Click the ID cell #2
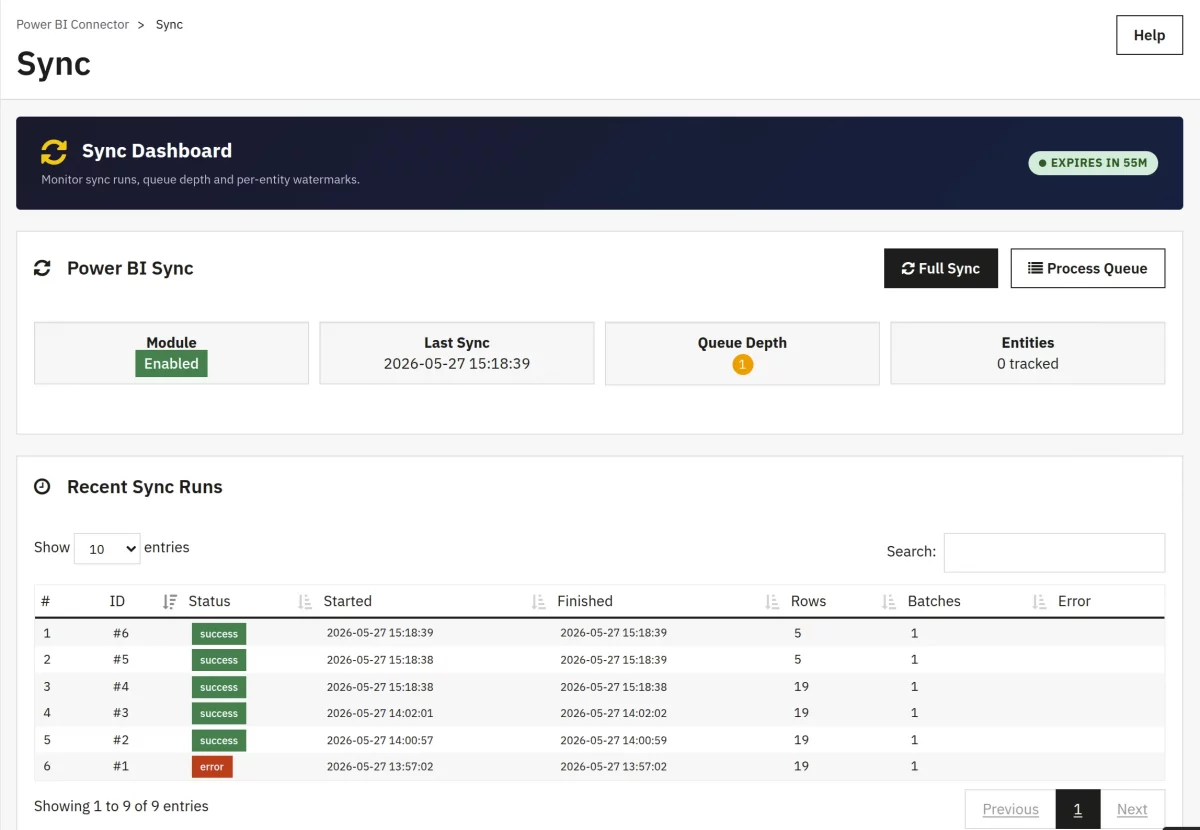The image size is (1200, 830). (121, 740)
